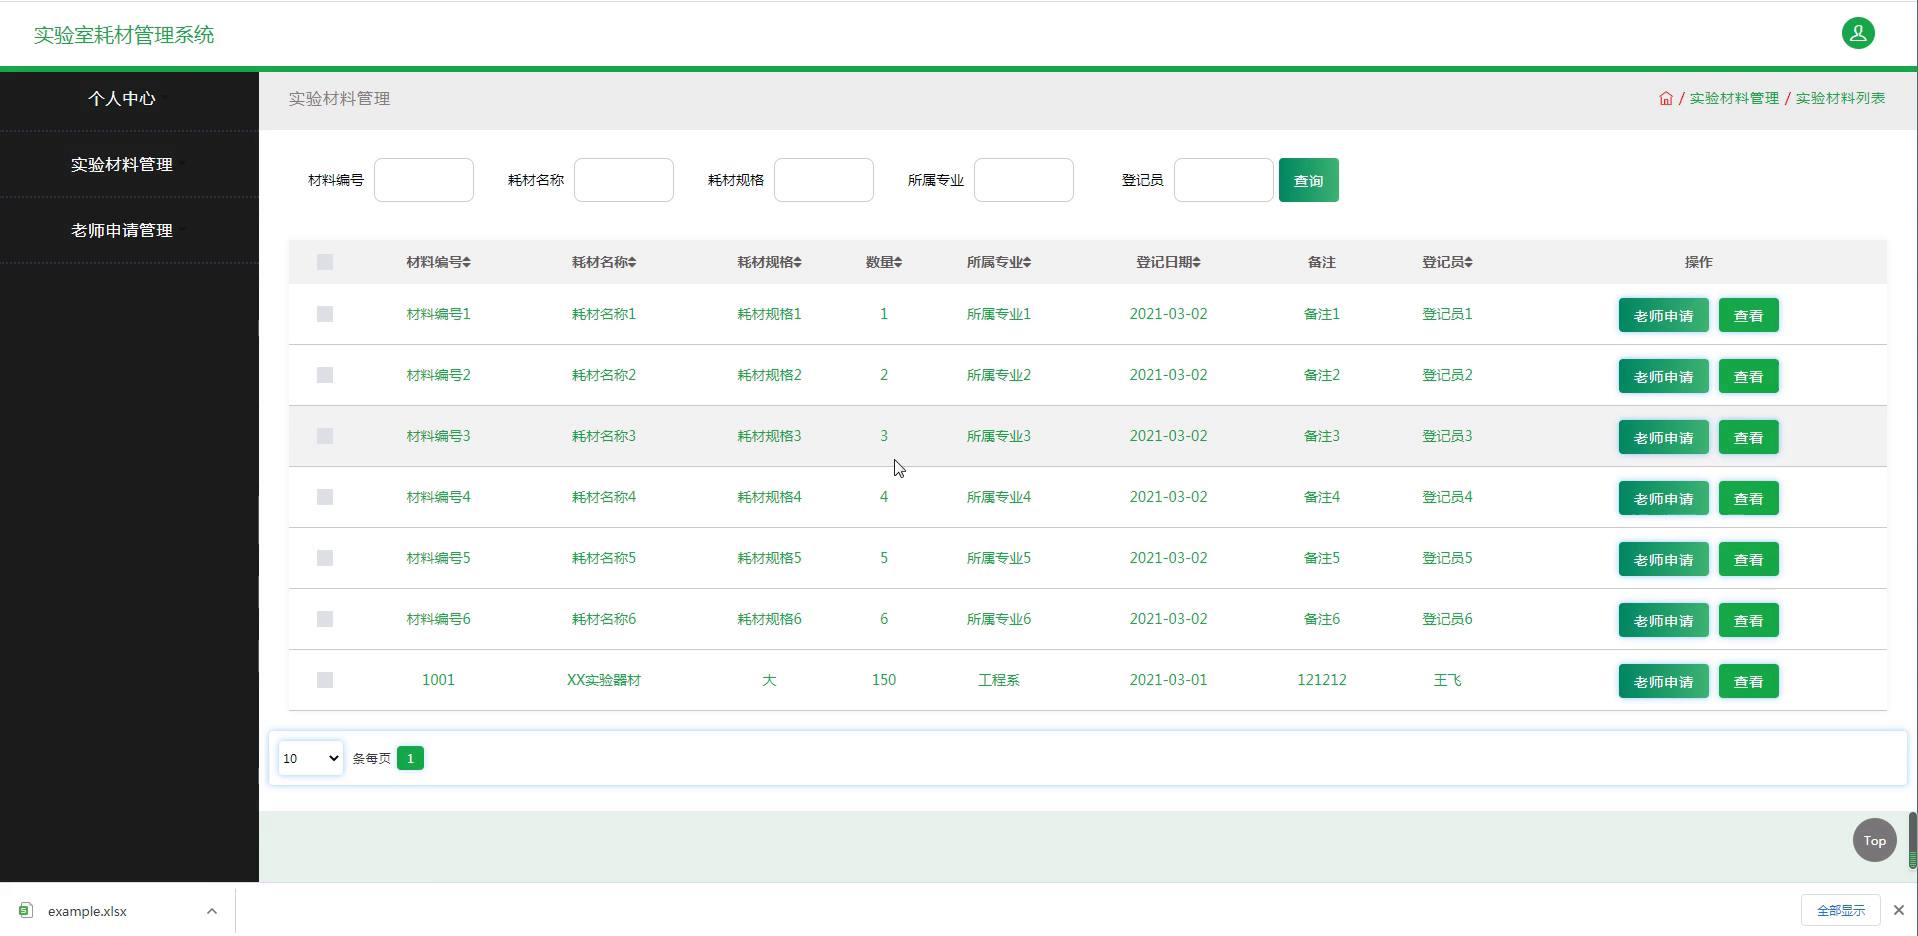Sort by 耗材规格 column arrows
Screen dimensions: 1918x936
coord(798,262)
